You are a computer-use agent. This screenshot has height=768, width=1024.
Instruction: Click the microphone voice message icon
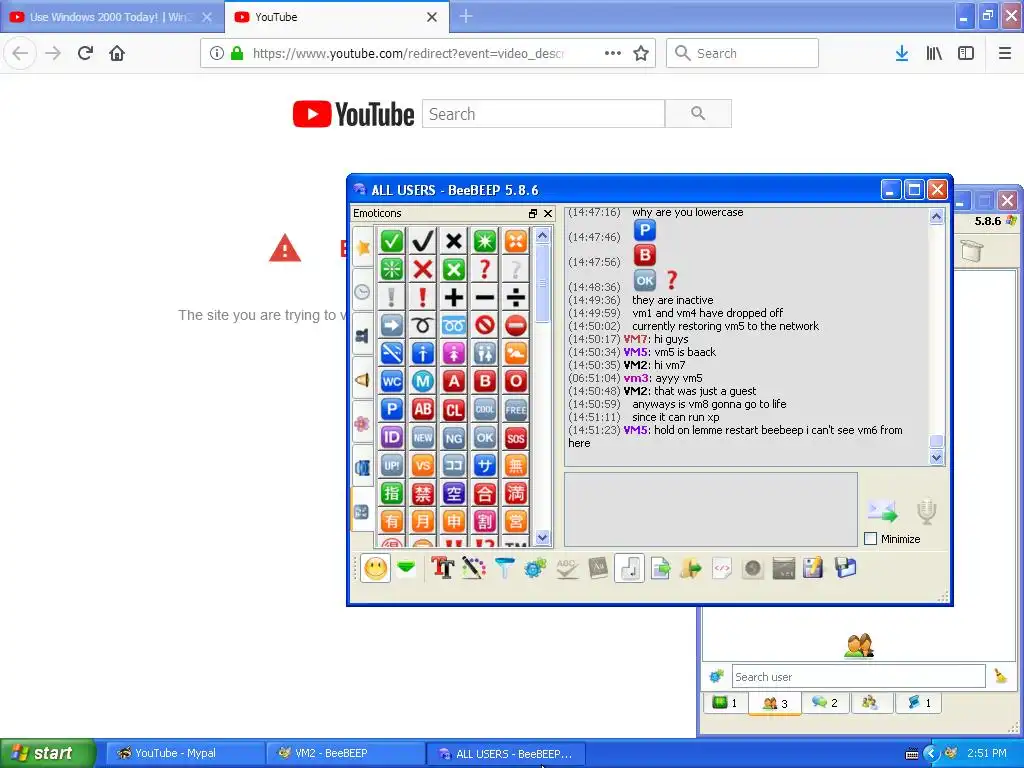(x=926, y=511)
